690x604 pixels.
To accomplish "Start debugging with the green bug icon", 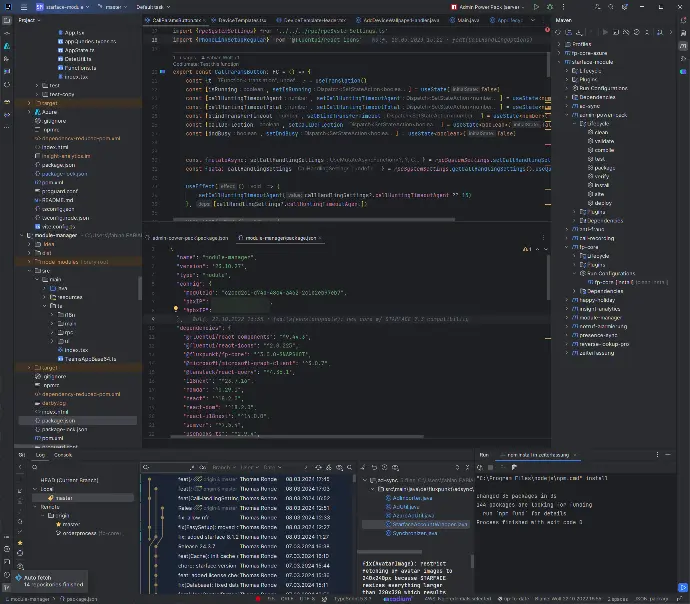I will [550, 7].
